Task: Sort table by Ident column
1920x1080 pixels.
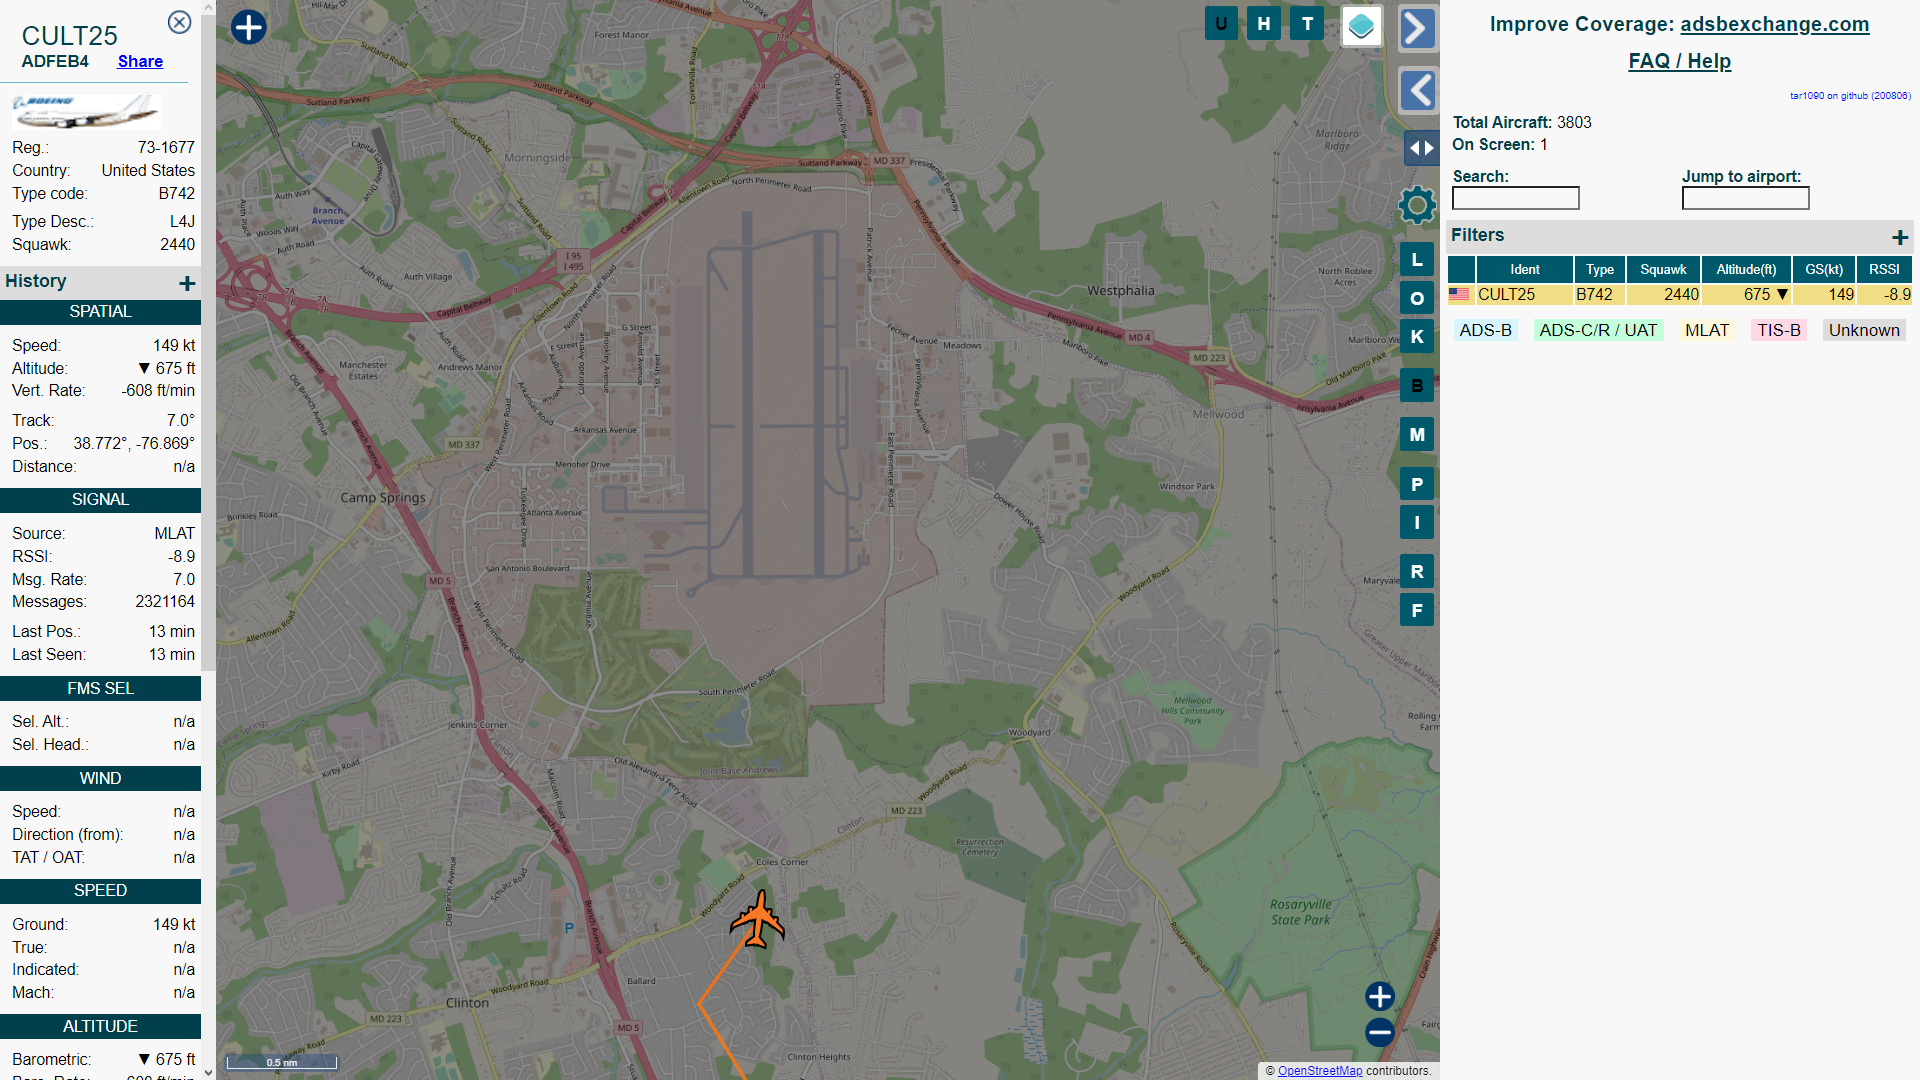Action: [x=1525, y=269]
